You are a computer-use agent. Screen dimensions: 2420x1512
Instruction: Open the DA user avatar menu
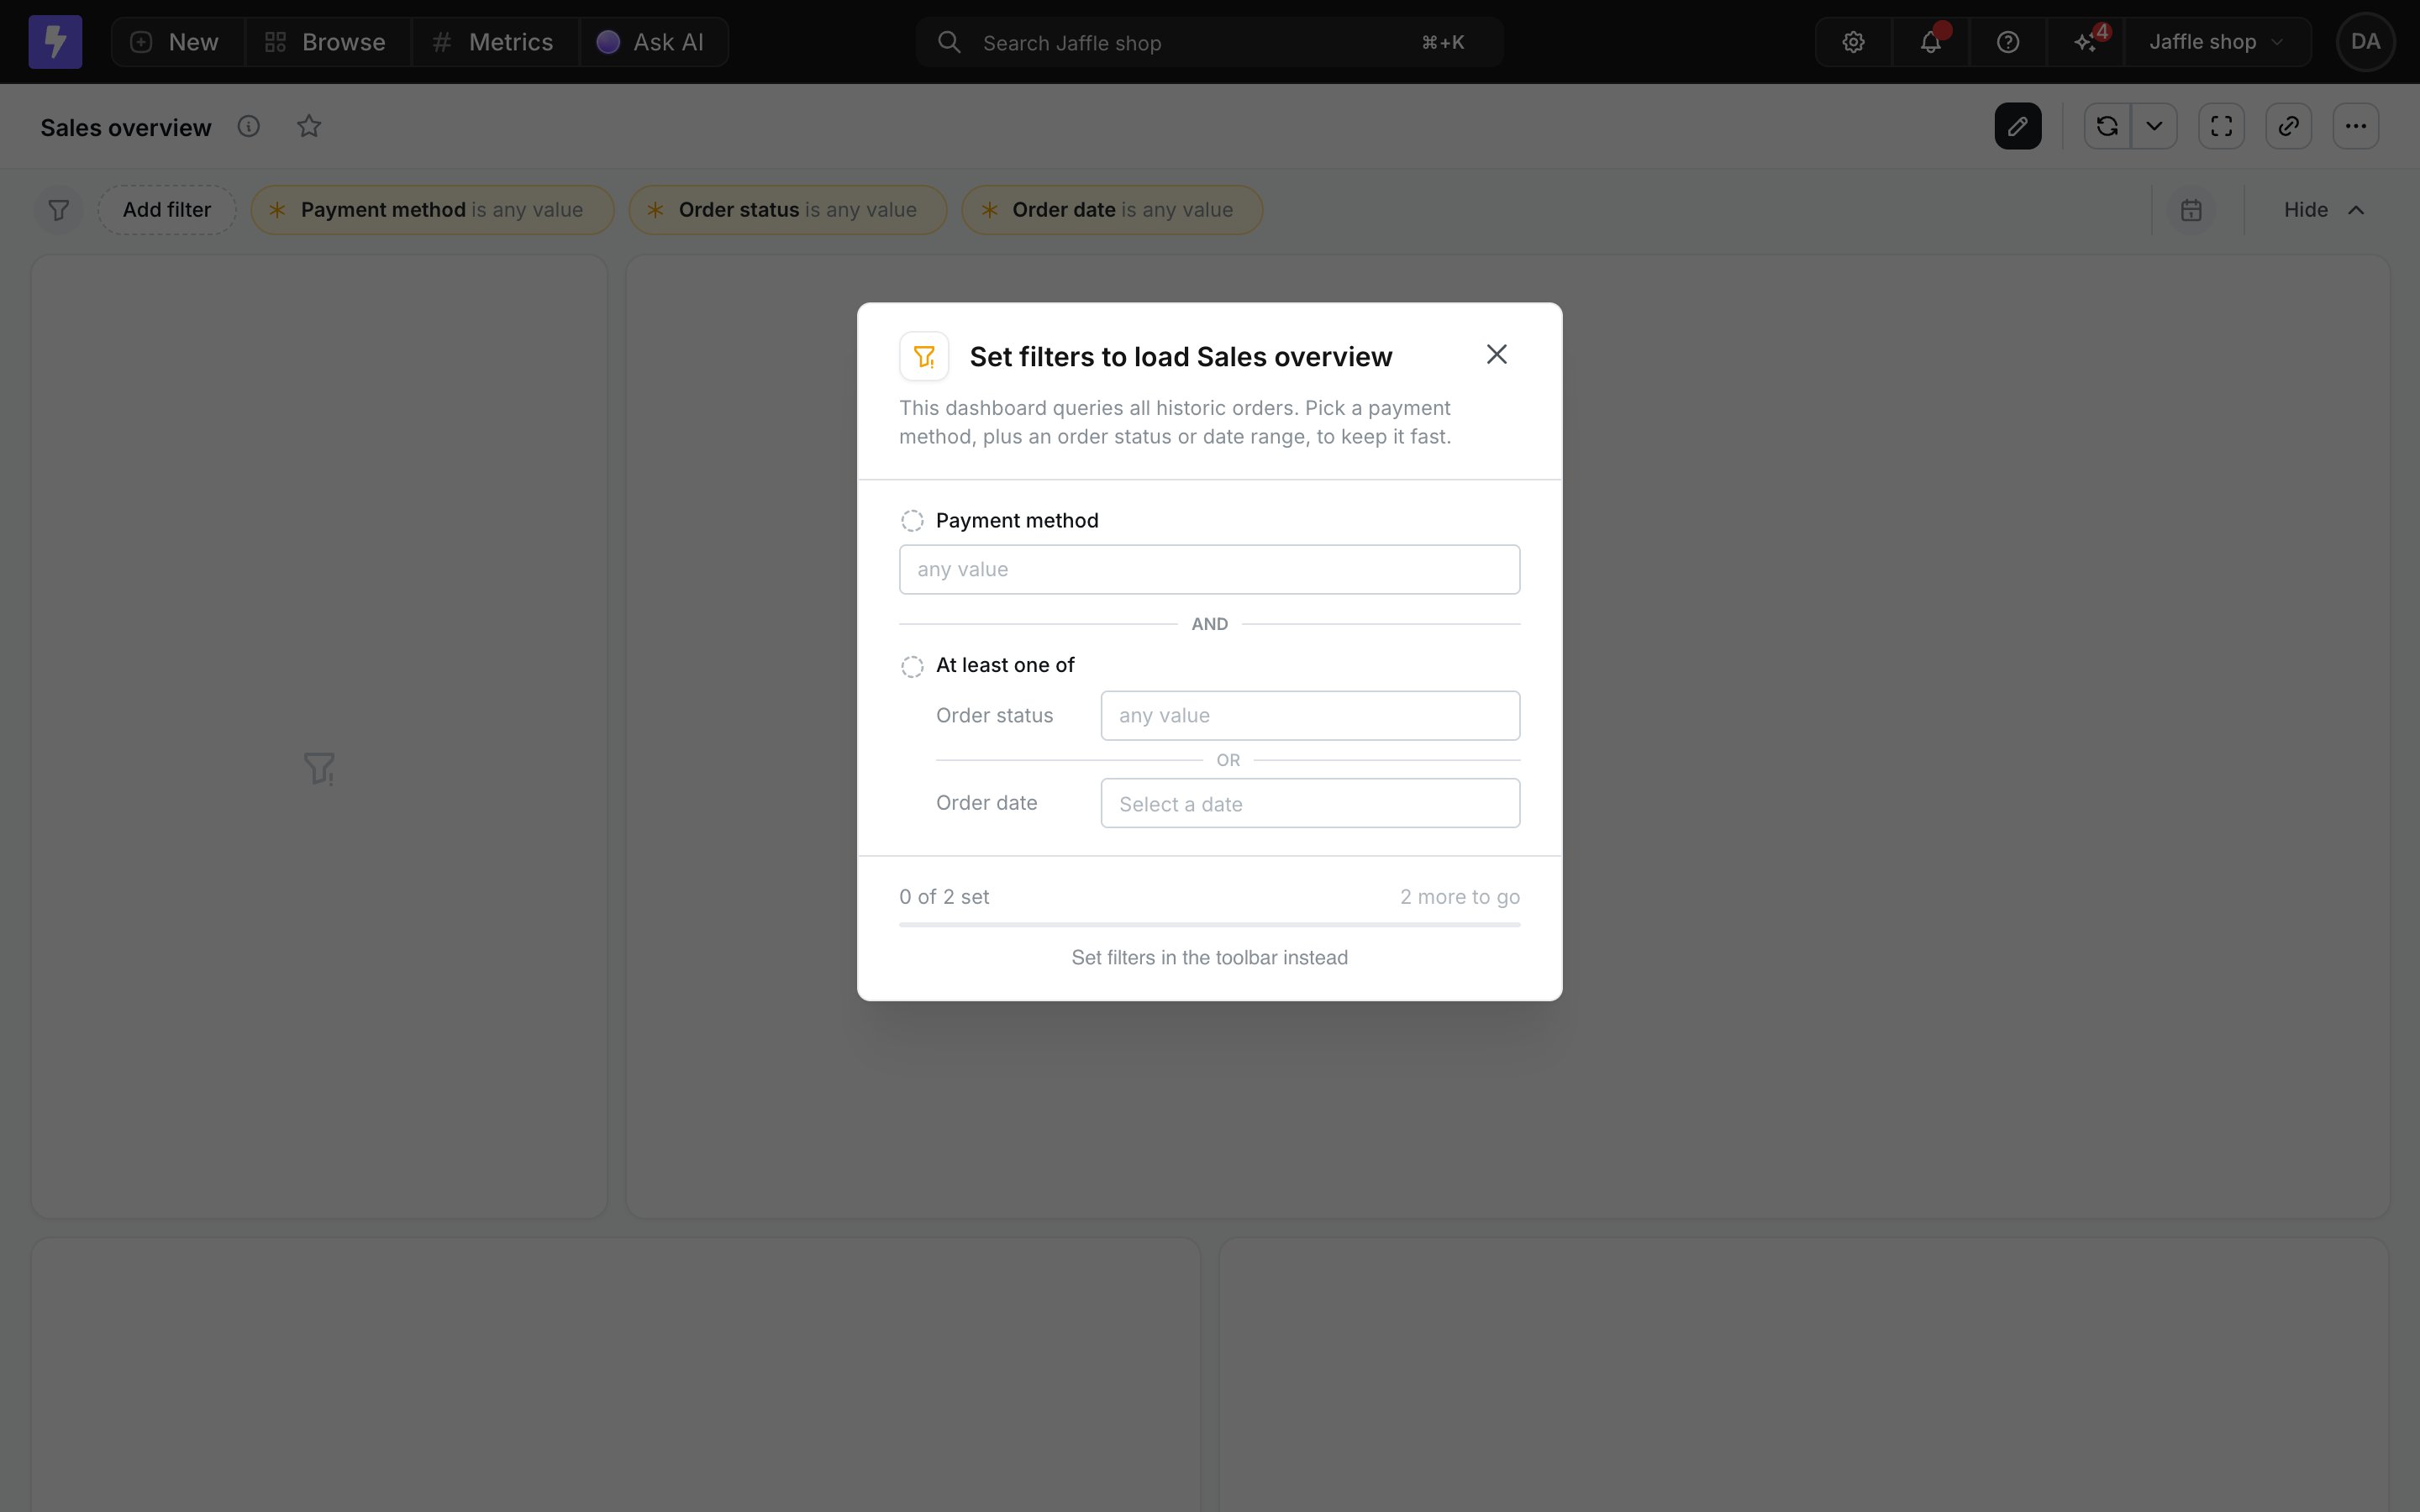tap(2365, 42)
